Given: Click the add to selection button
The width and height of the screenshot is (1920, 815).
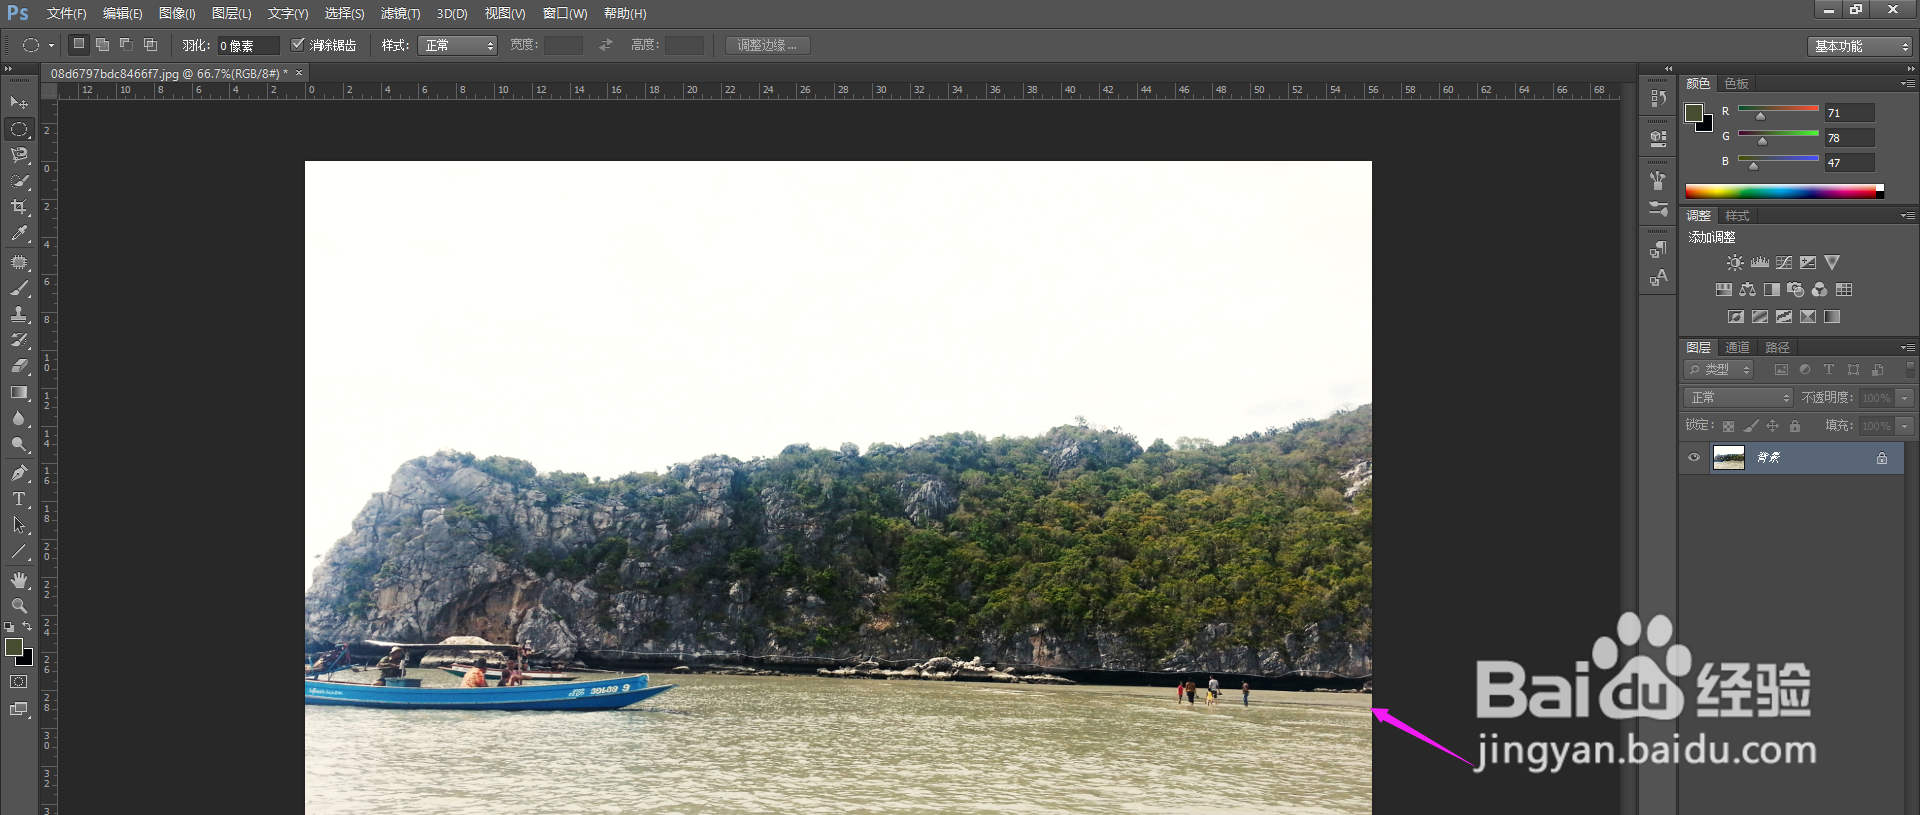Looking at the screenshot, I should point(102,45).
